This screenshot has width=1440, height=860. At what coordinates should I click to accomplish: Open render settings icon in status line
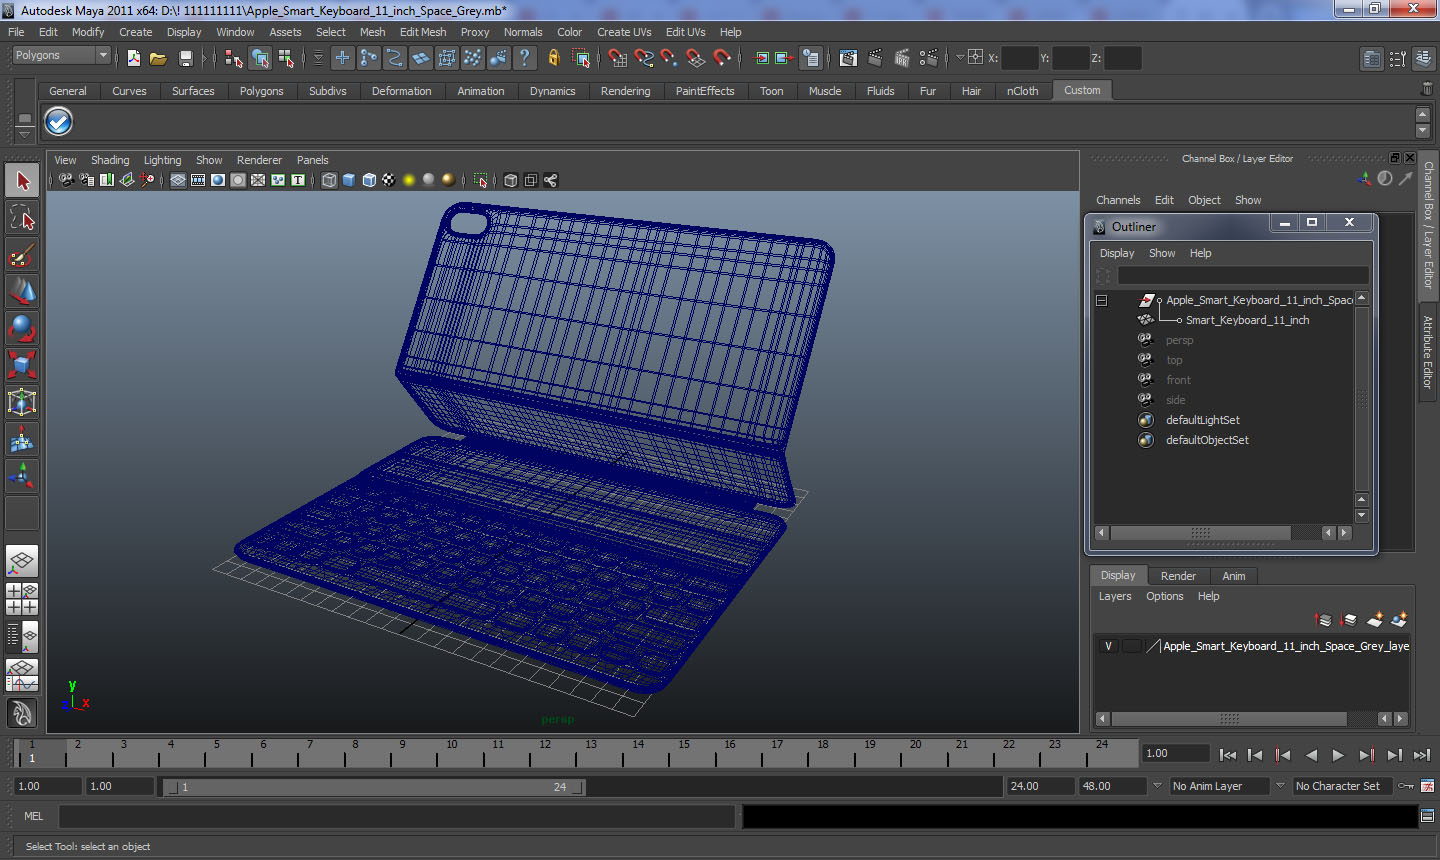[x=929, y=58]
